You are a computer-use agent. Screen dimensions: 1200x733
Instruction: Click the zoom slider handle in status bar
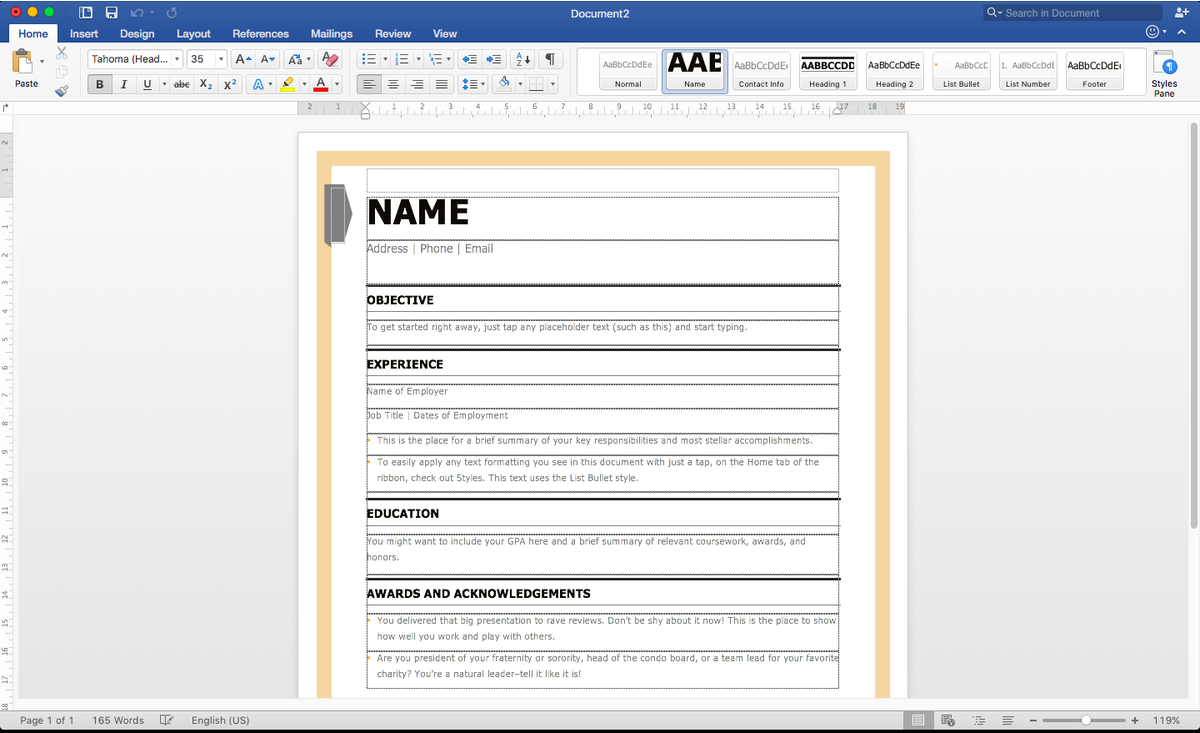click(1086, 720)
